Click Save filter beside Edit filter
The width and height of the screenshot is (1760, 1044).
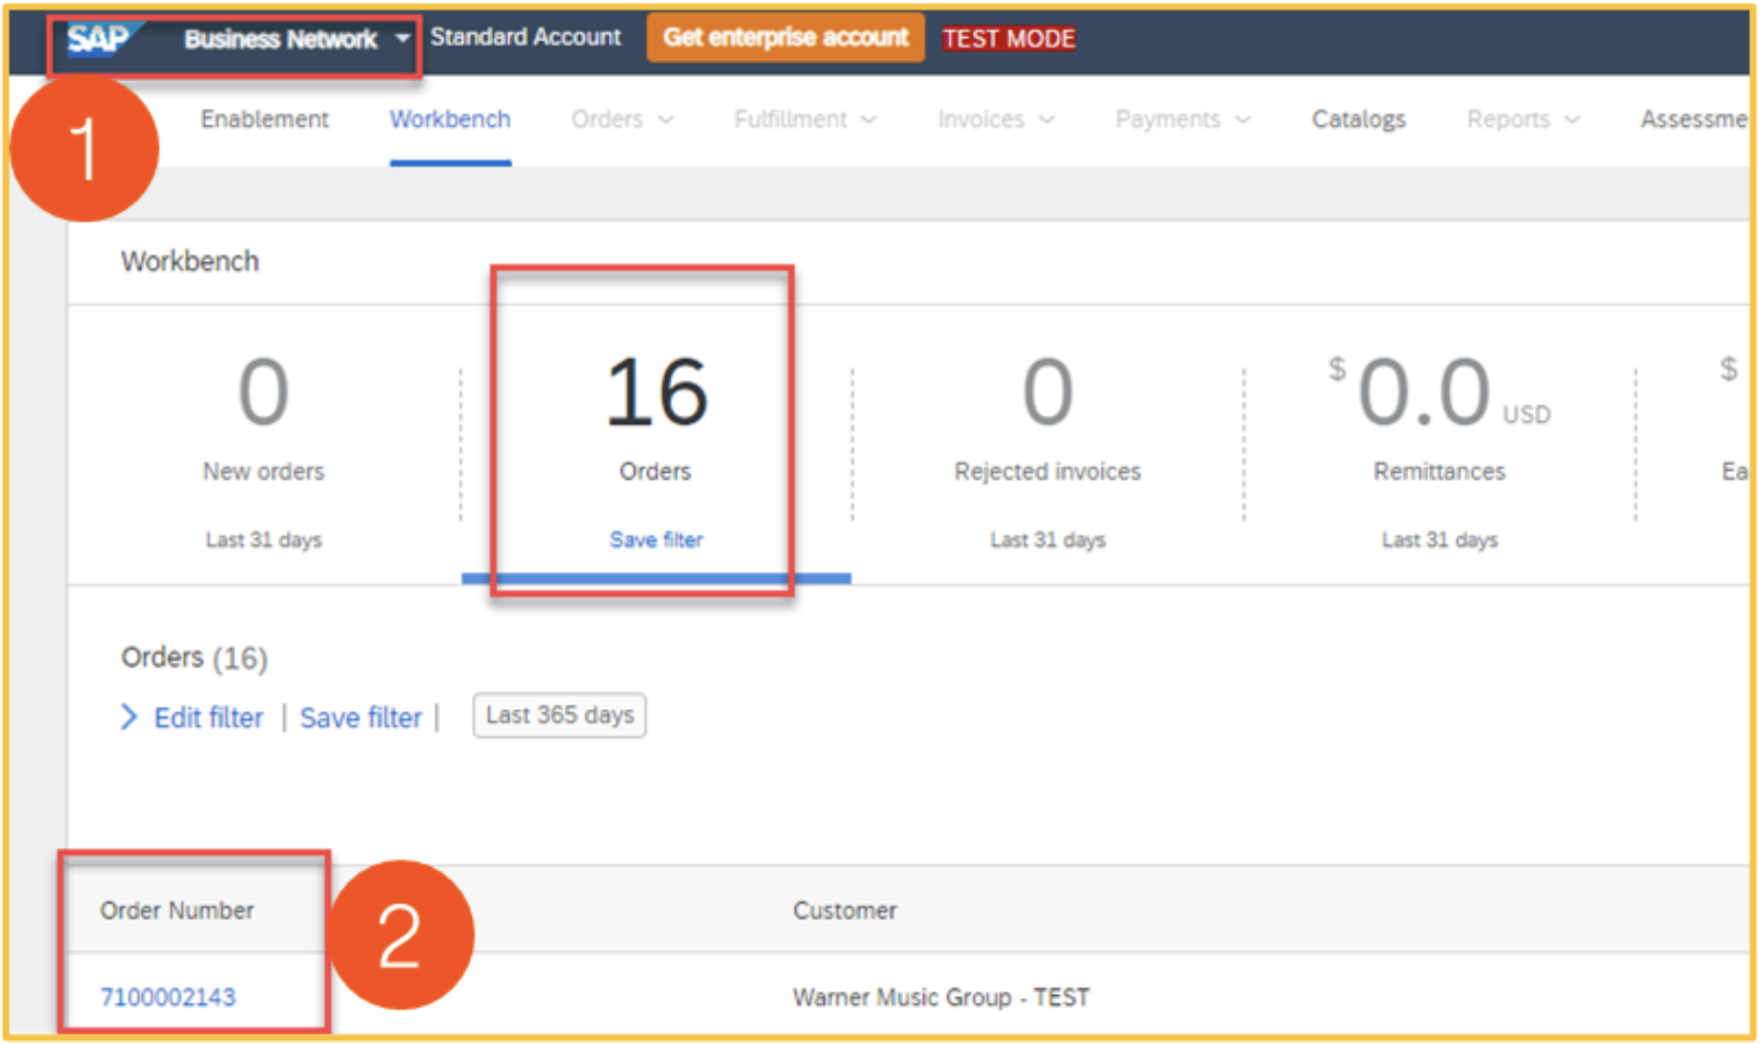pos(361,717)
